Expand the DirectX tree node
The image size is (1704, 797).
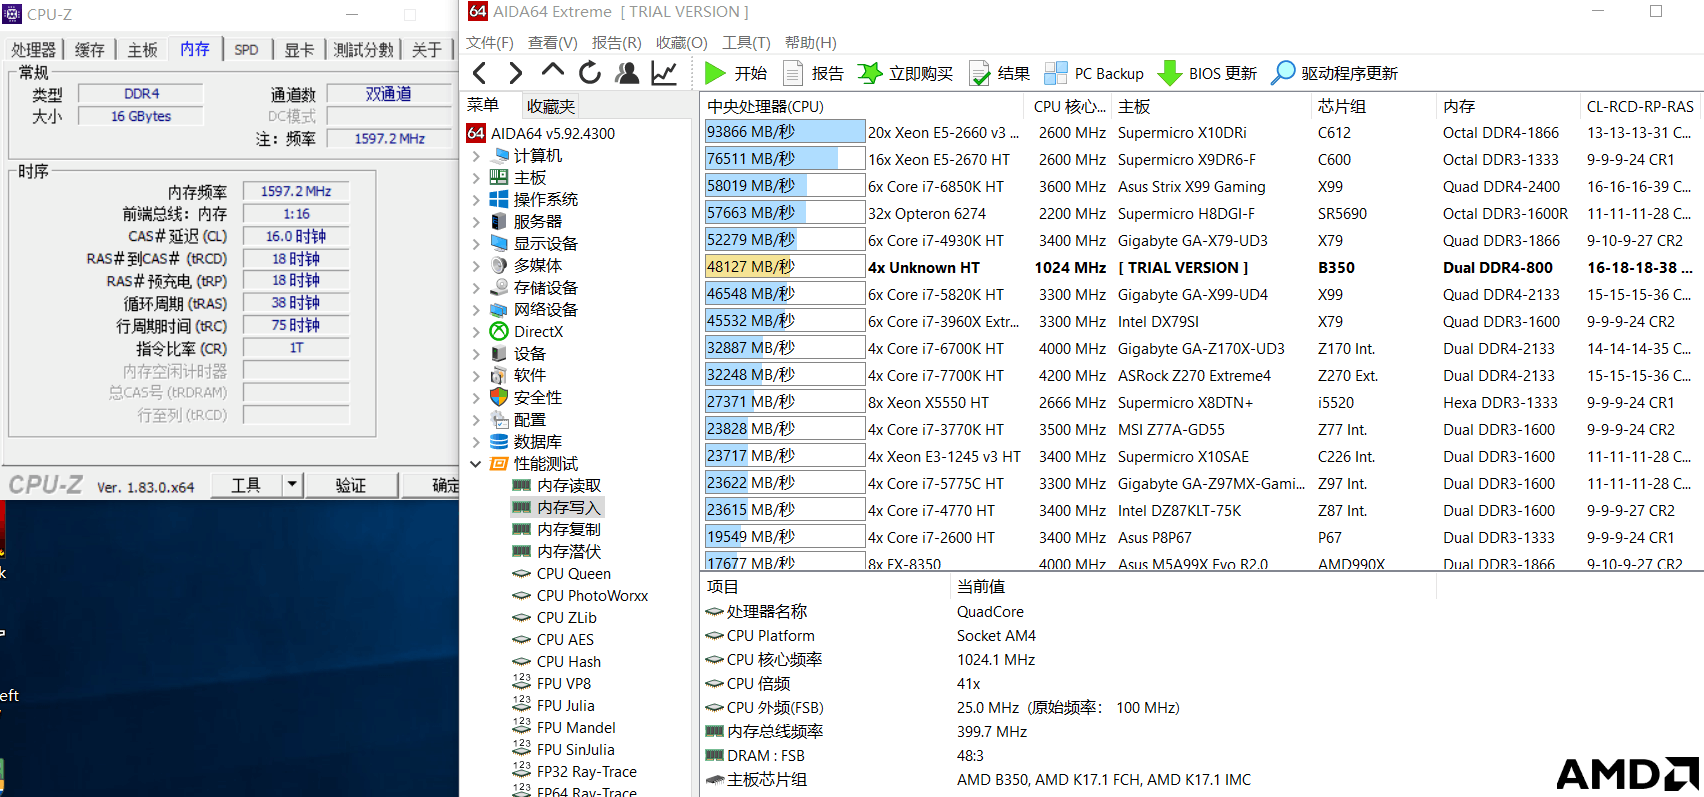pos(476,332)
